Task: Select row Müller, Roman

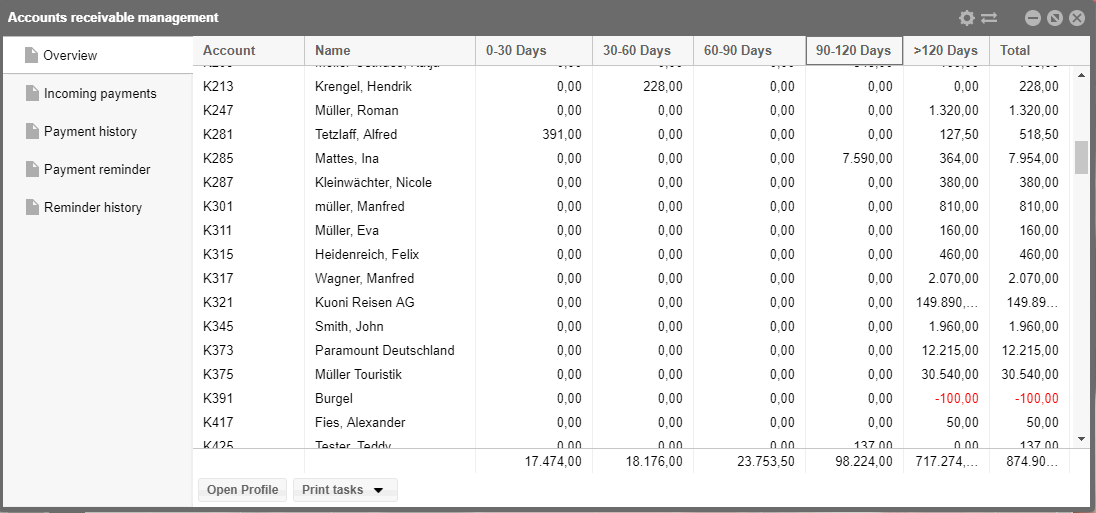Action: (x=631, y=110)
